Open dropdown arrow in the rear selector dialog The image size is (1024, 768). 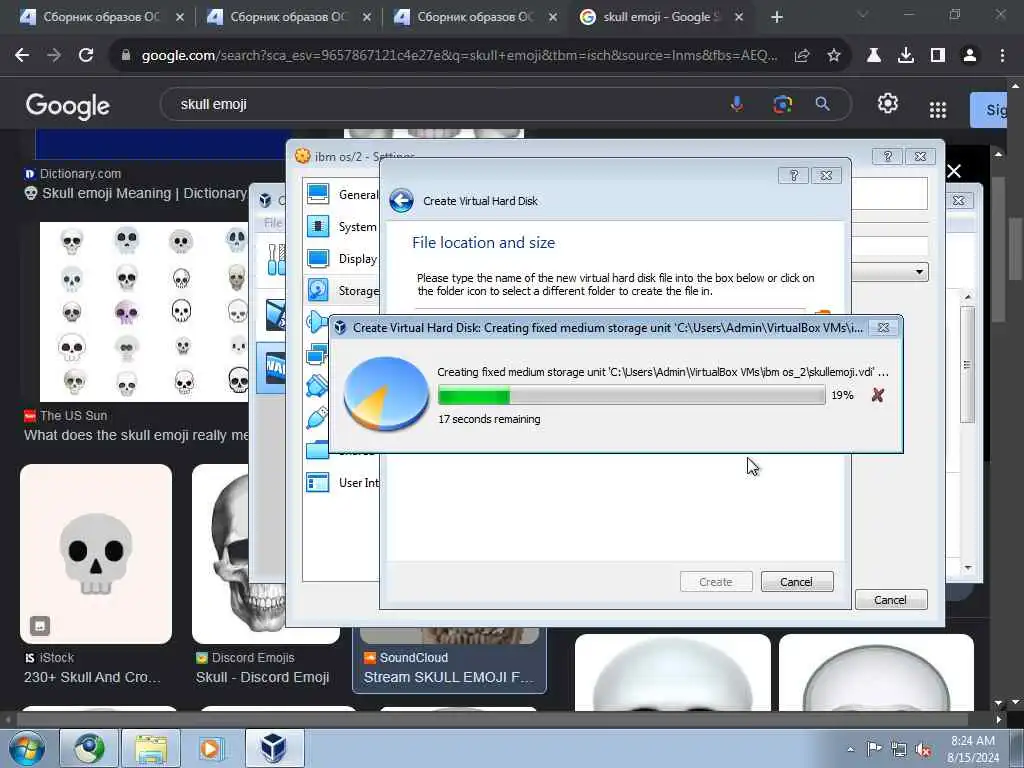click(x=919, y=272)
